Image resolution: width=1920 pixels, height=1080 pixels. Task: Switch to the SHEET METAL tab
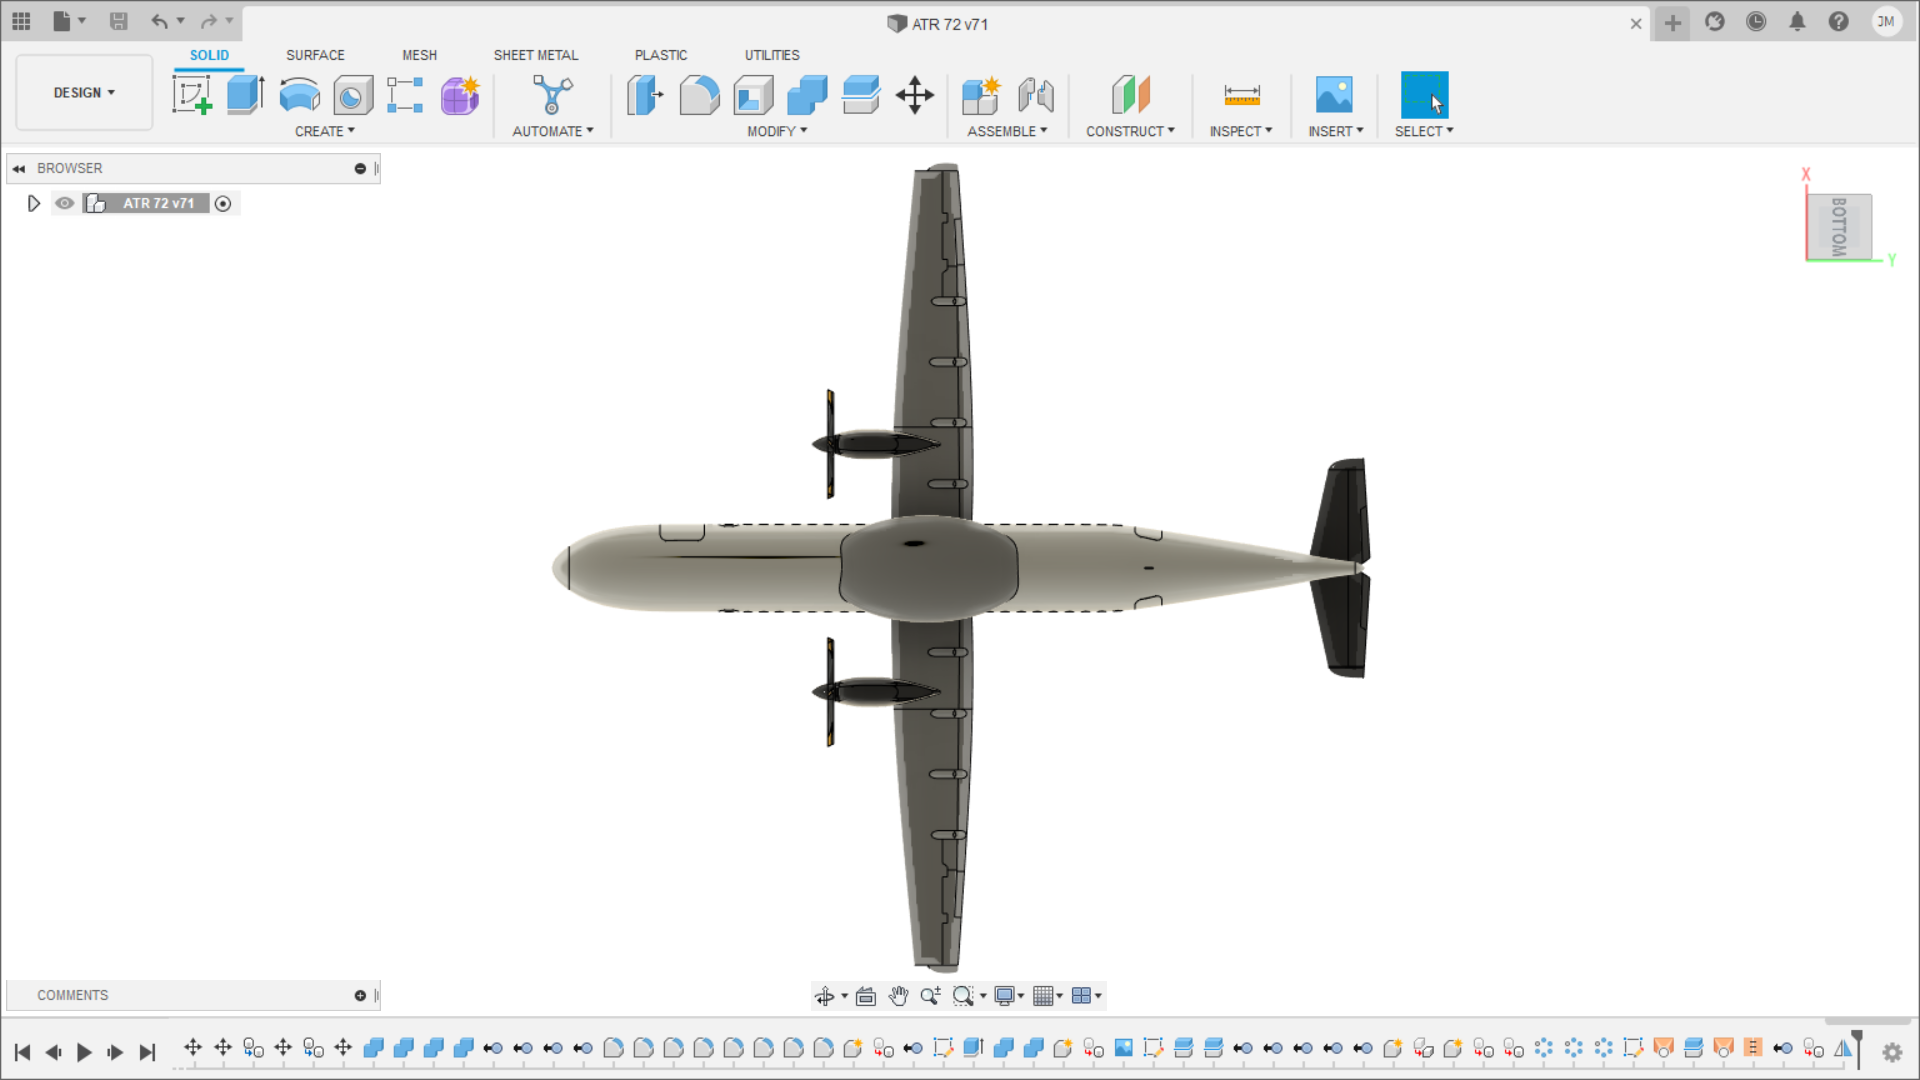(535, 55)
